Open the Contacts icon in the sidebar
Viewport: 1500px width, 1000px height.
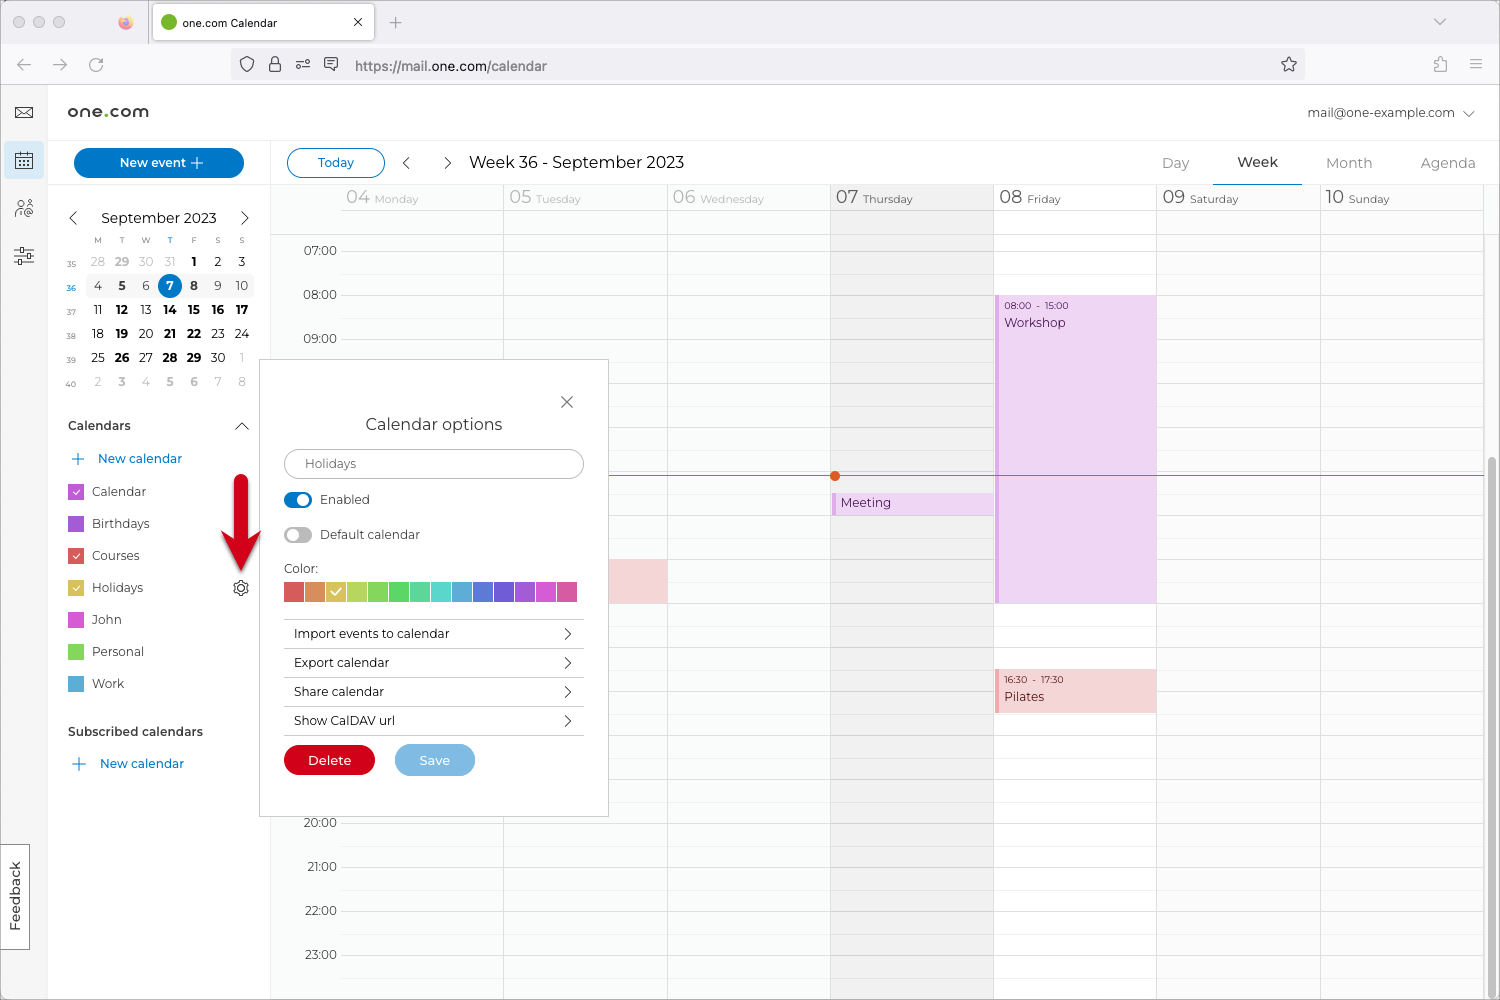[23, 208]
